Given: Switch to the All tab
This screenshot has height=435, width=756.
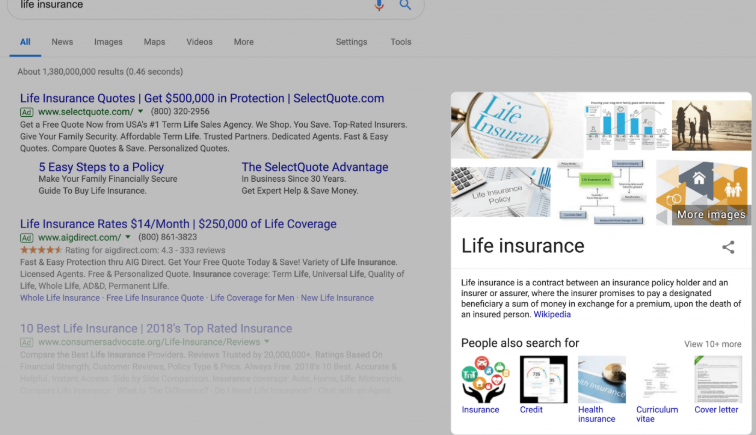Looking at the screenshot, I should tap(25, 42).
